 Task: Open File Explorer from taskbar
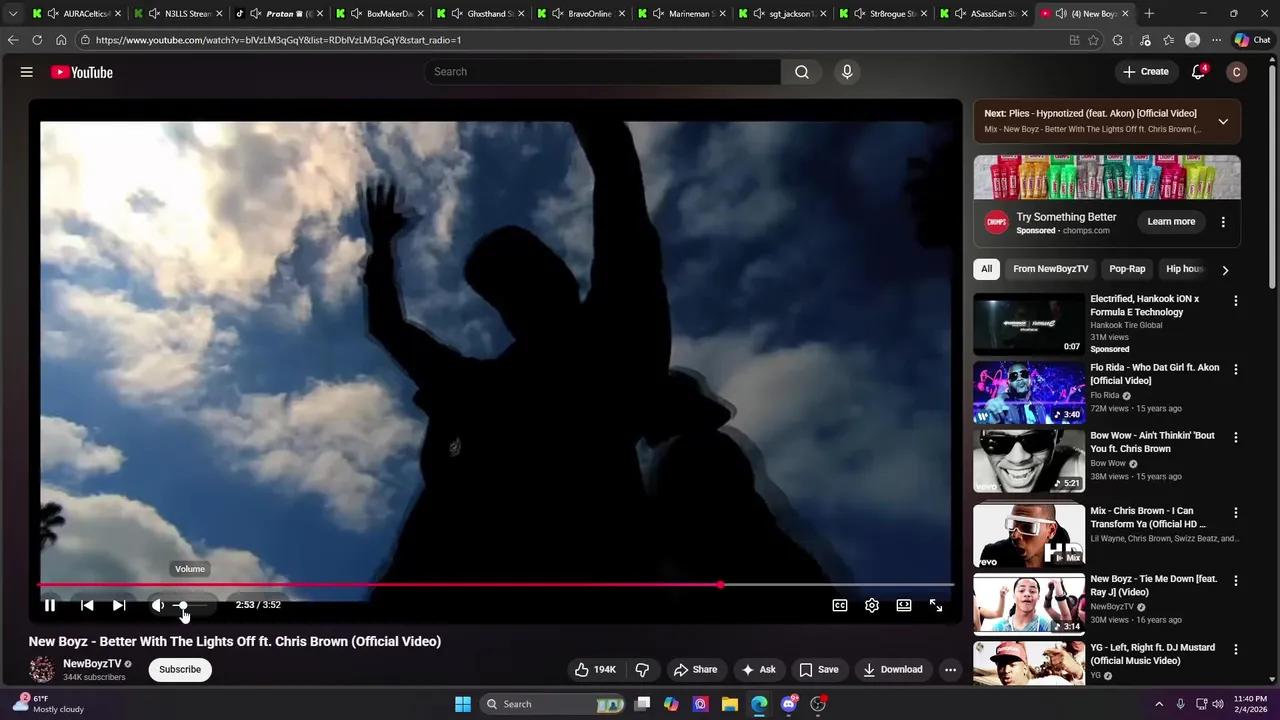[x=730, y=704]
